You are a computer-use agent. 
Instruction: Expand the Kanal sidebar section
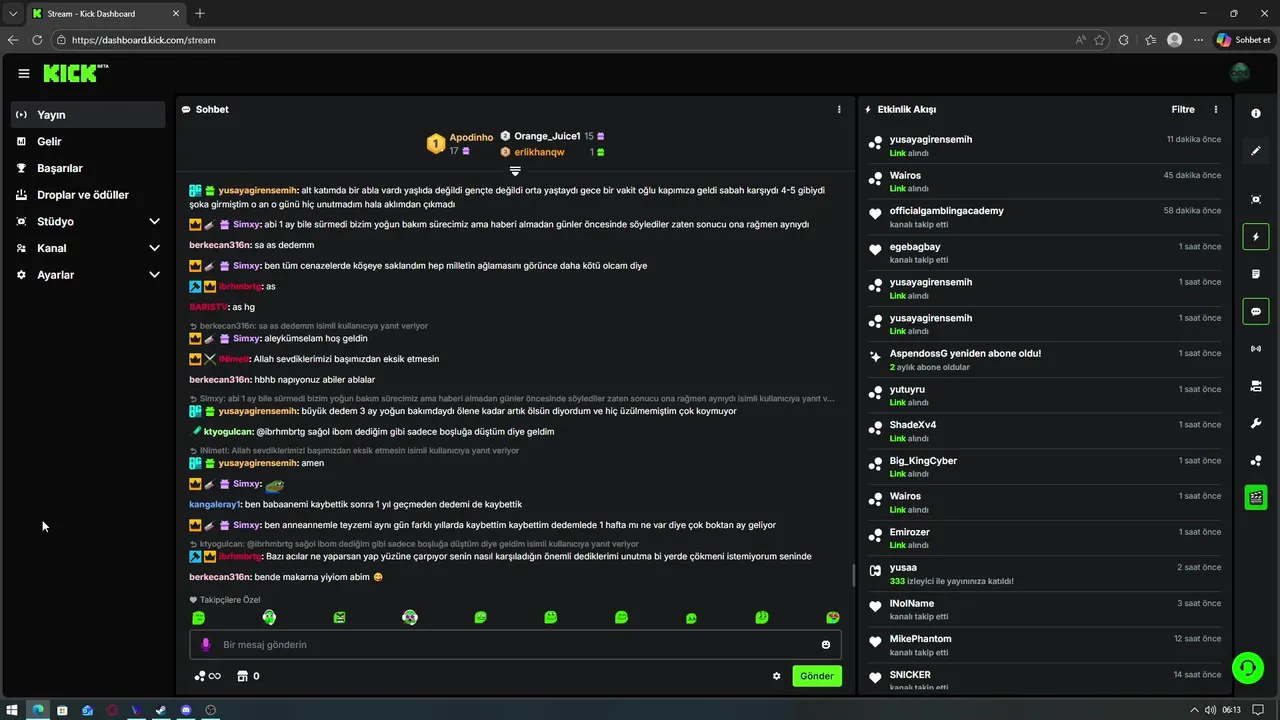tap(155, 248)
